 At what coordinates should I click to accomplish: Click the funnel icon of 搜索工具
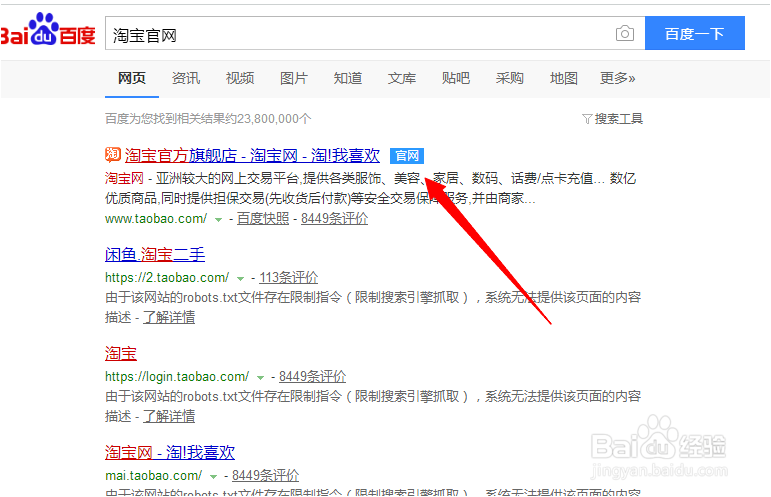point(587,119)
